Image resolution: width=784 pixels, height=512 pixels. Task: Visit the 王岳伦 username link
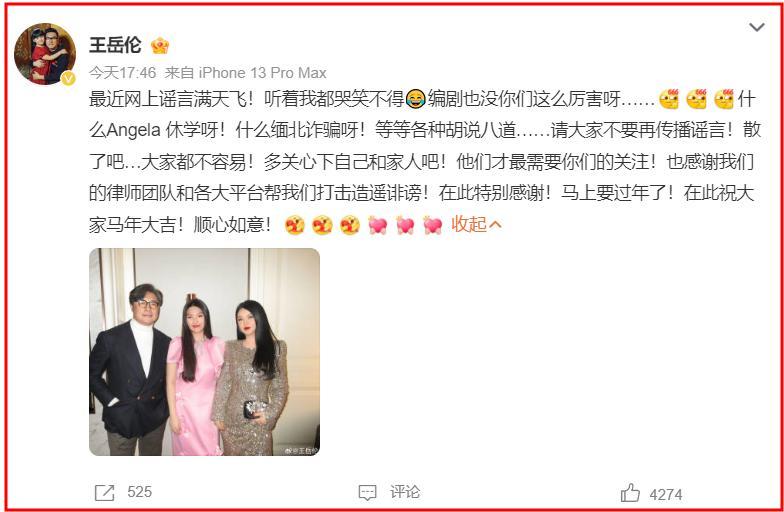pyautogui.click(x=115, y=45)
